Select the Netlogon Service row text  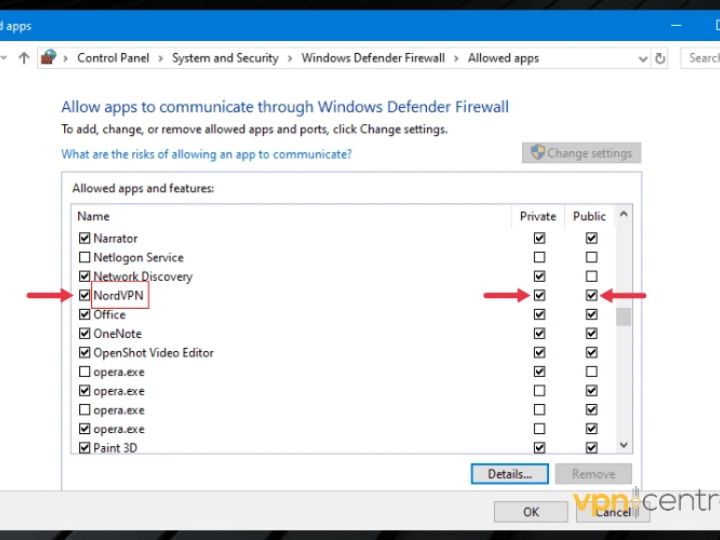point(138,257)
